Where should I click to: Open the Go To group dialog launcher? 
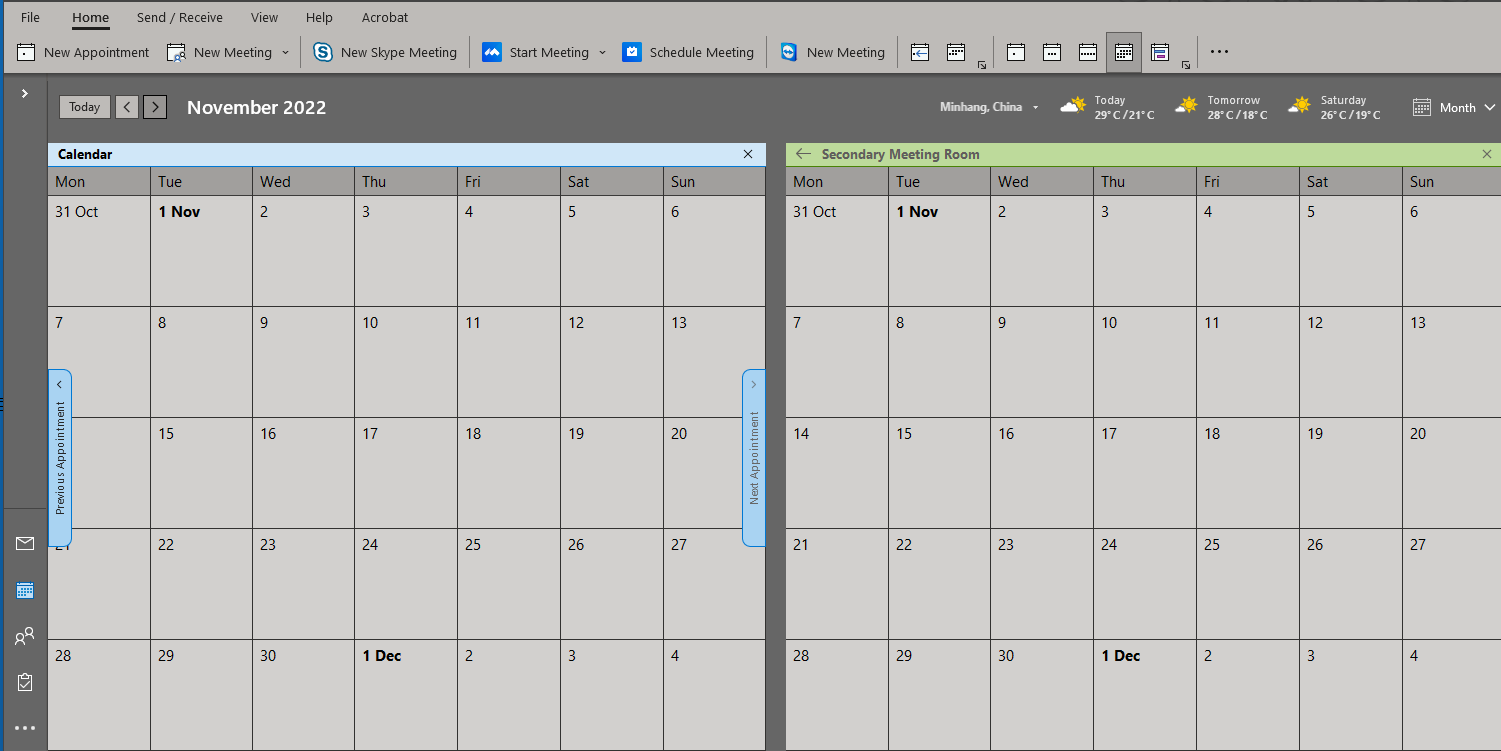[982, 65]
